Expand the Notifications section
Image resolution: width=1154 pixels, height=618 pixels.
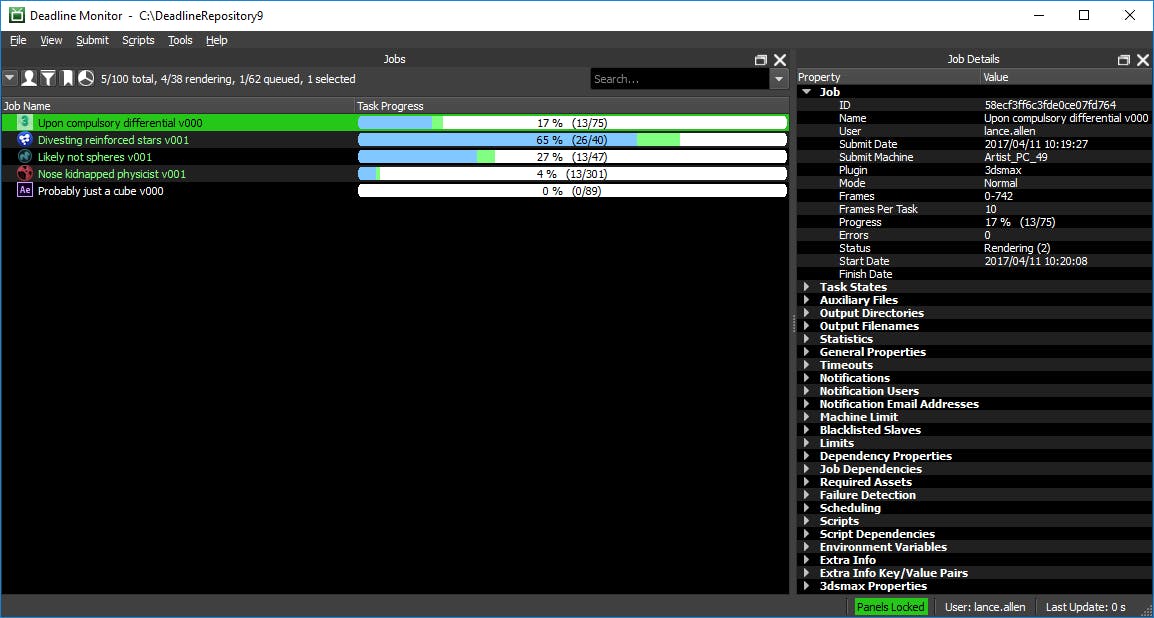pyautogui.click(x=807, y=378)
